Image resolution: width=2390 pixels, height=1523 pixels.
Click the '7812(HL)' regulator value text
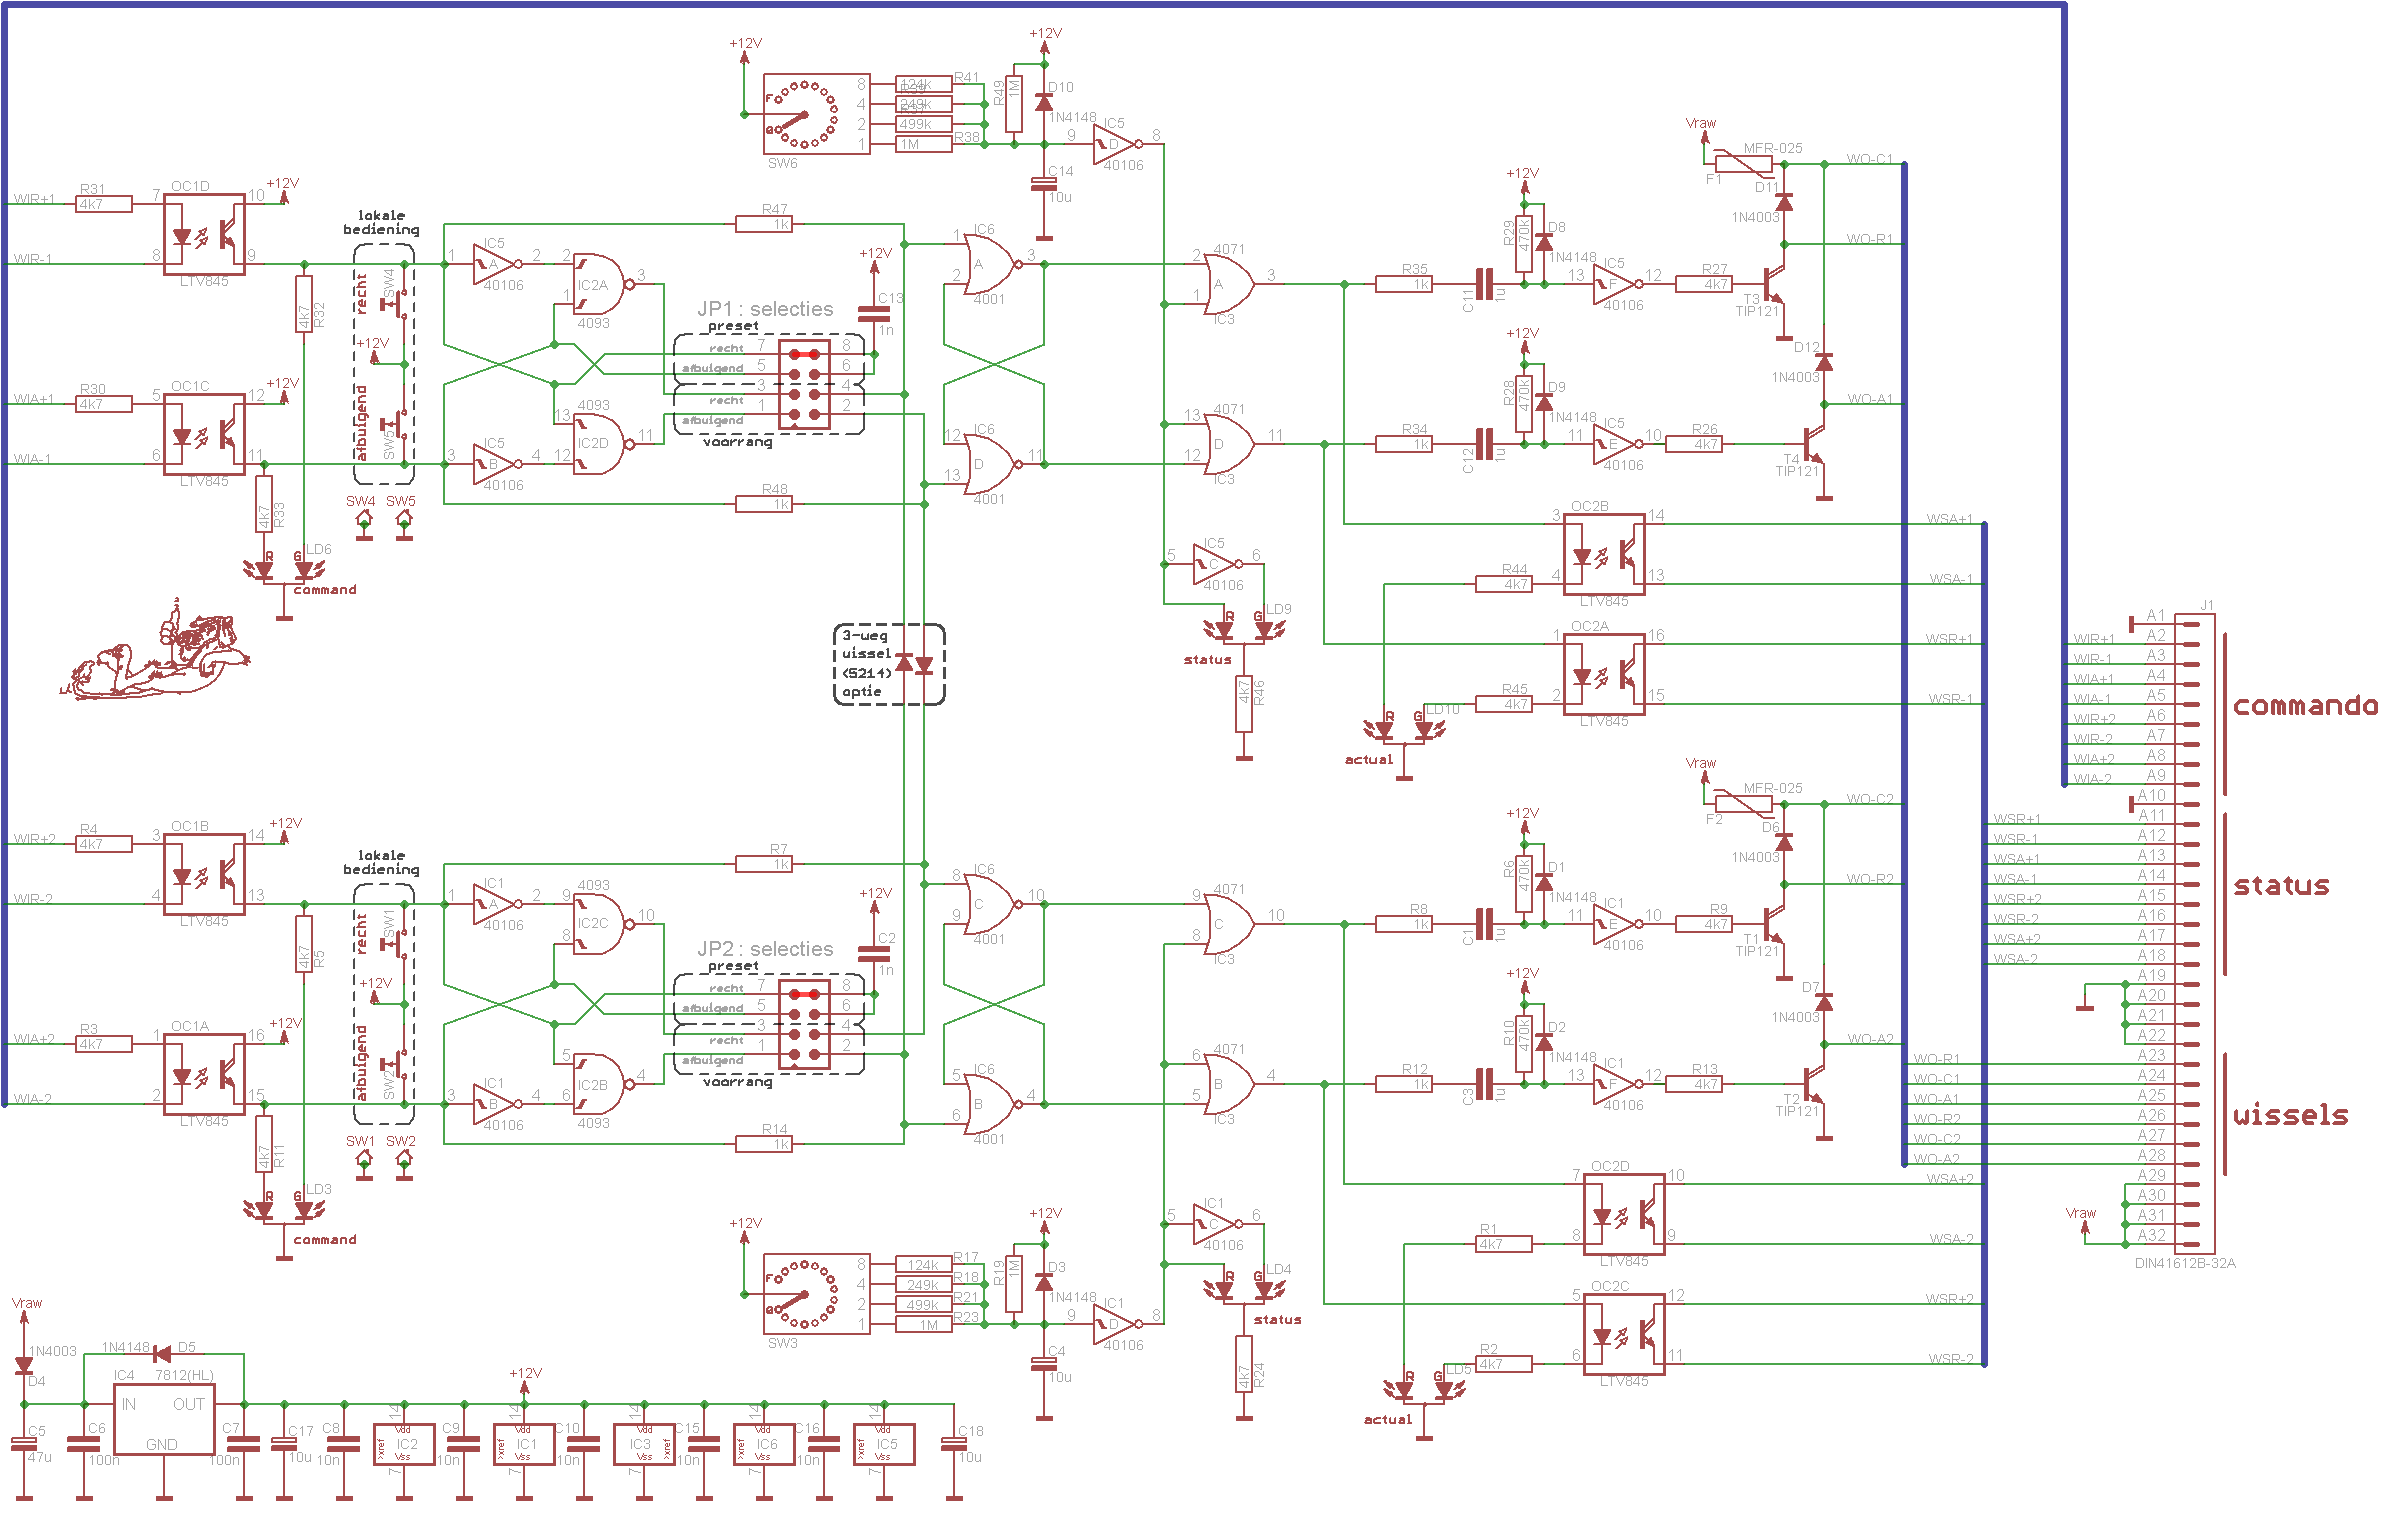tap(184, 1375)
